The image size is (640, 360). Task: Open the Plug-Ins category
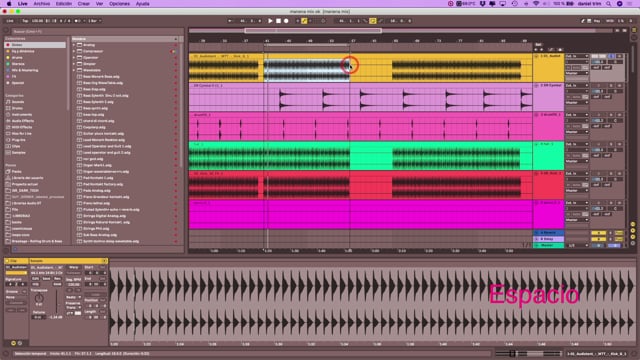[18, 140]
